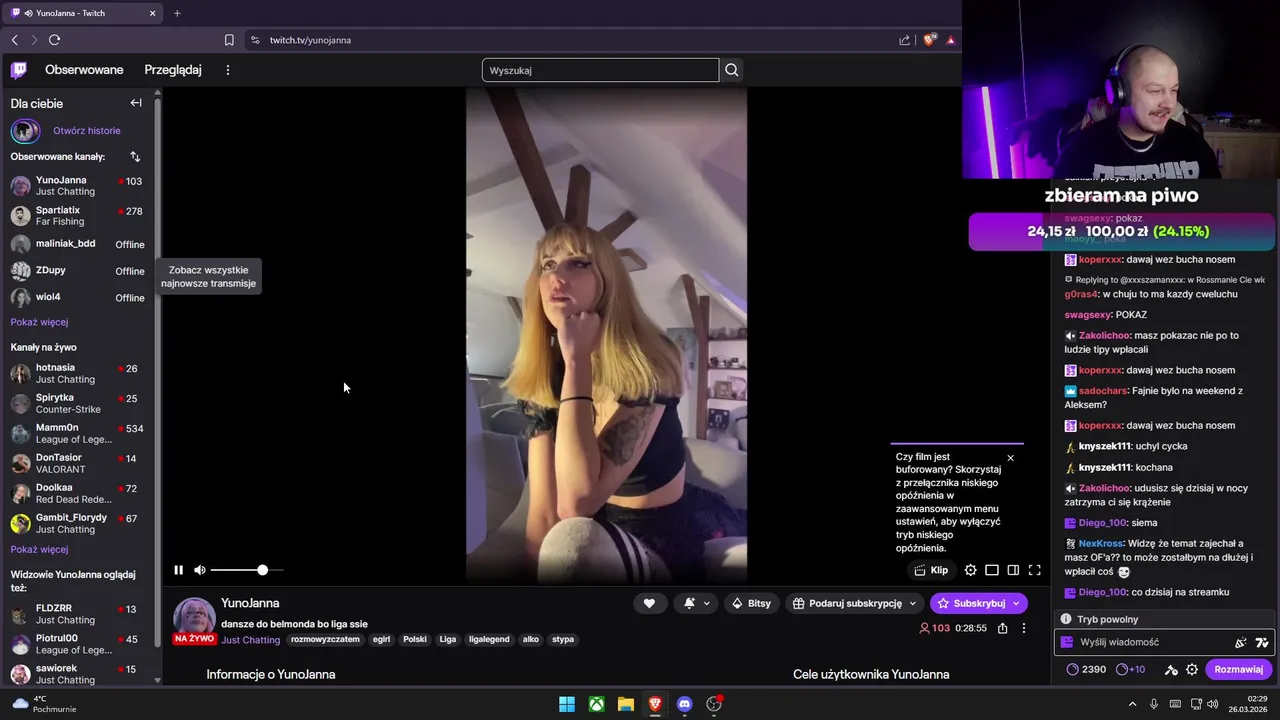Open chat settings gear
1280x720 pixels.
[1192, 669]
